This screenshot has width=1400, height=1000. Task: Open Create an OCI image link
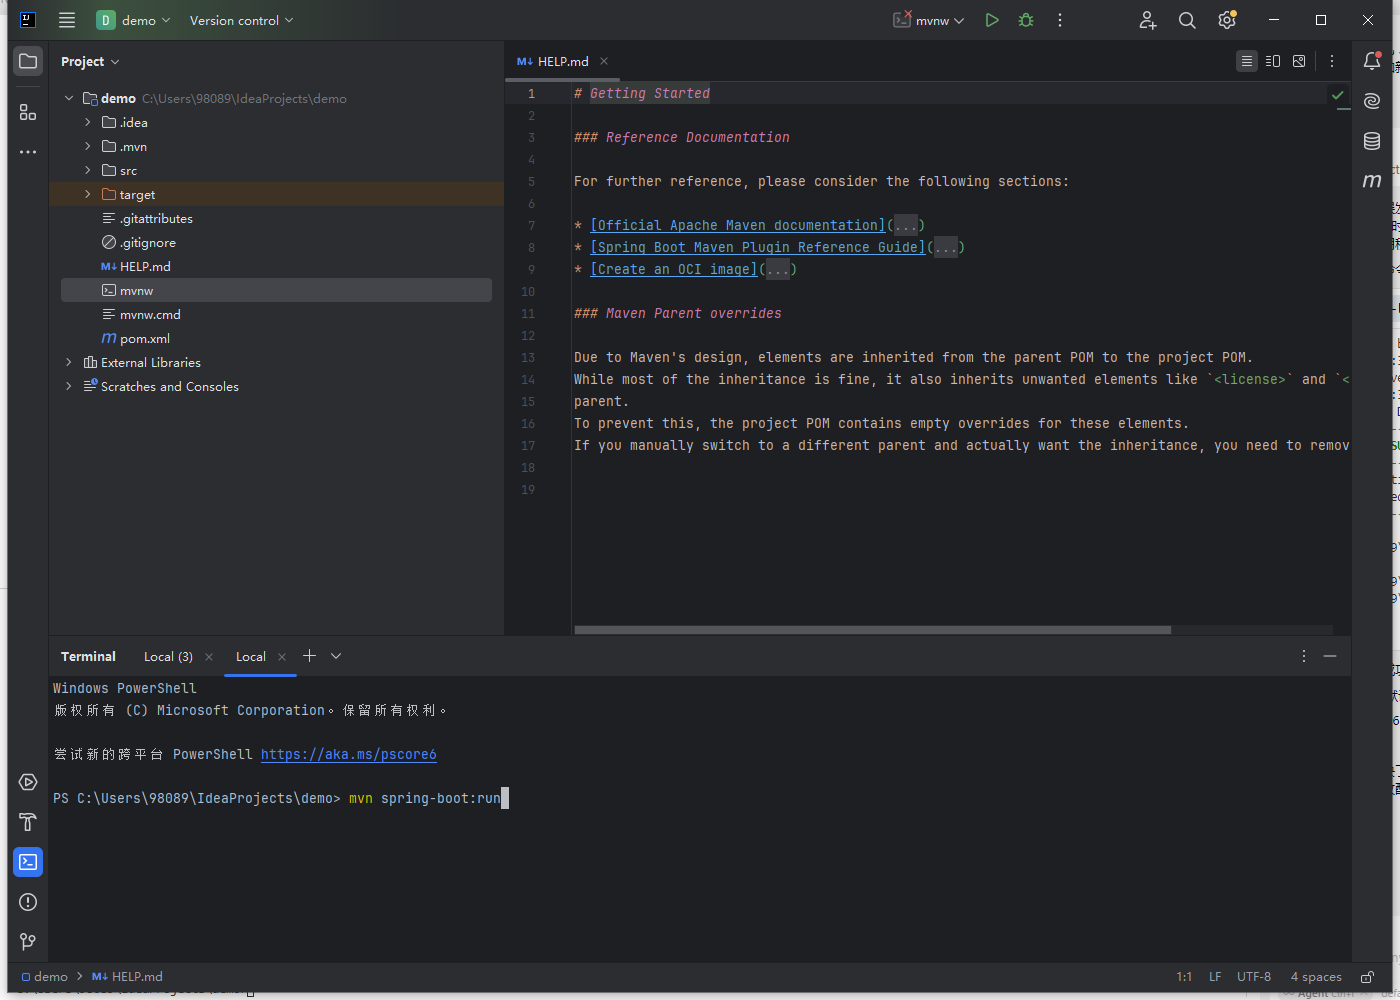(x=674, y=269)
